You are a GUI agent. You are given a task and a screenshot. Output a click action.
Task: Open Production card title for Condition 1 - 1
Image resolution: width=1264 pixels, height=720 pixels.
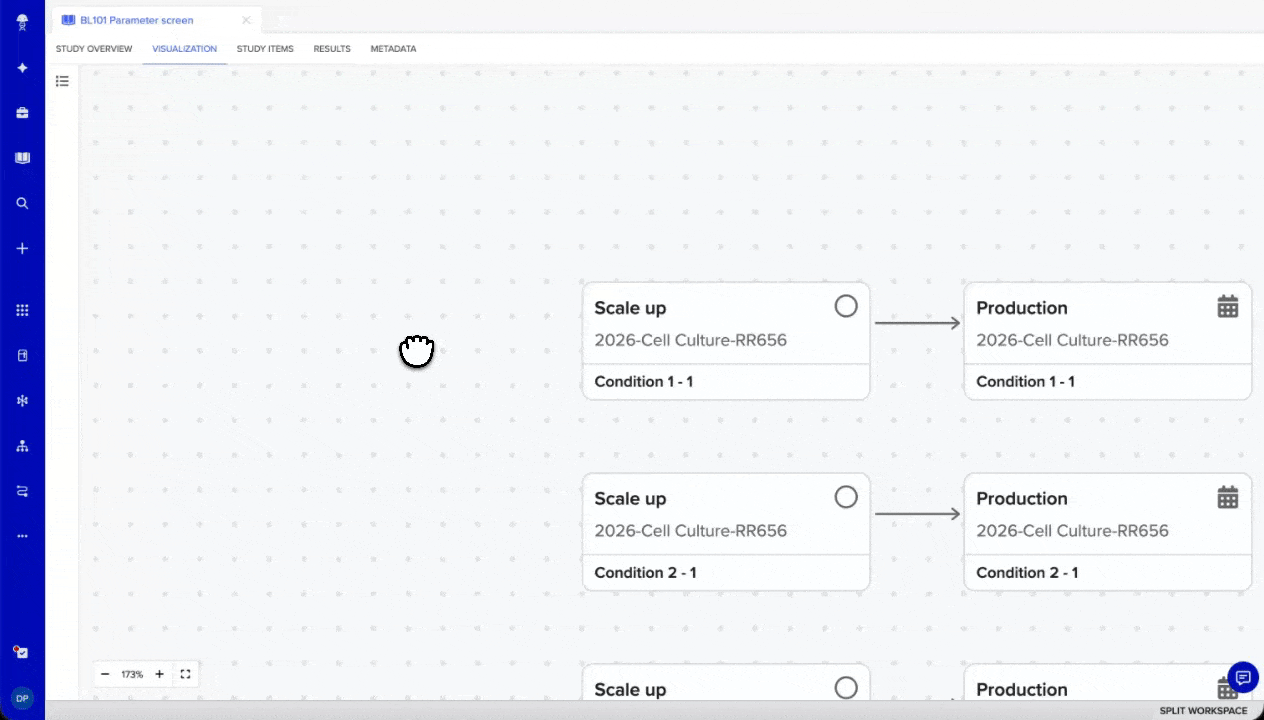(1022, 308)
